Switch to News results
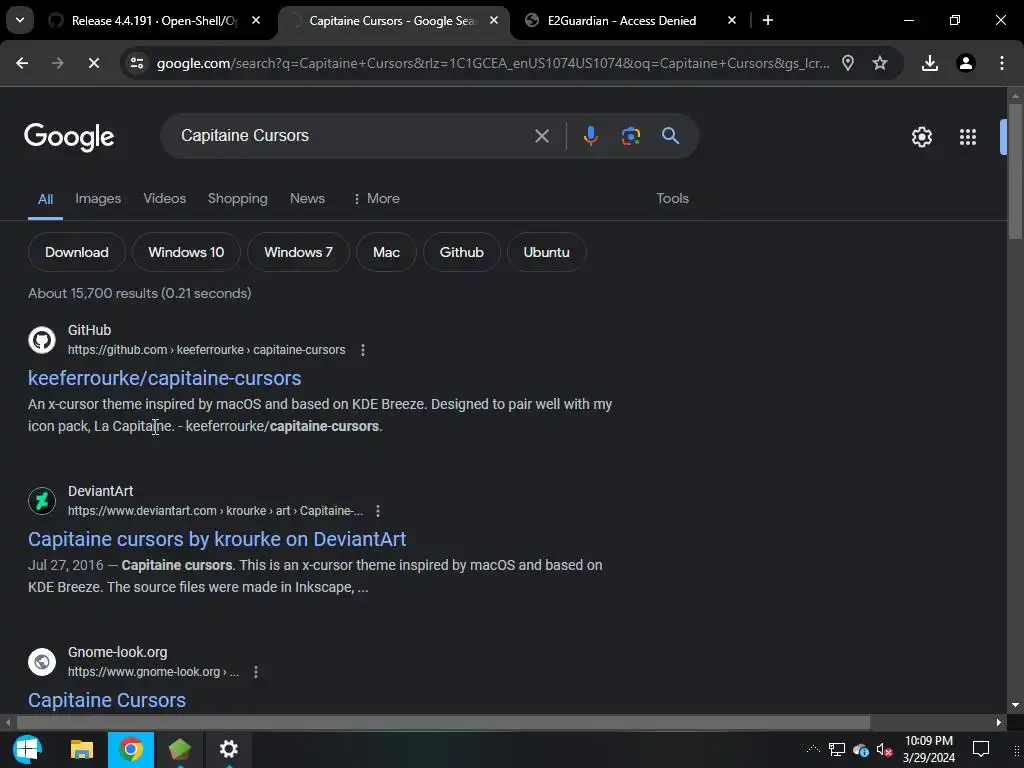This screenshot has height=768, width=1024. coord(307,199)
